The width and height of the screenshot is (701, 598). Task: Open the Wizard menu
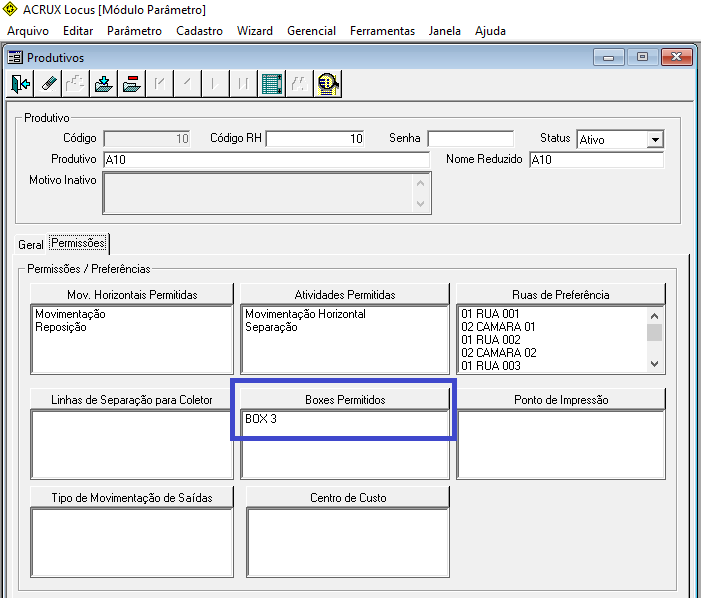click(255, 31)
